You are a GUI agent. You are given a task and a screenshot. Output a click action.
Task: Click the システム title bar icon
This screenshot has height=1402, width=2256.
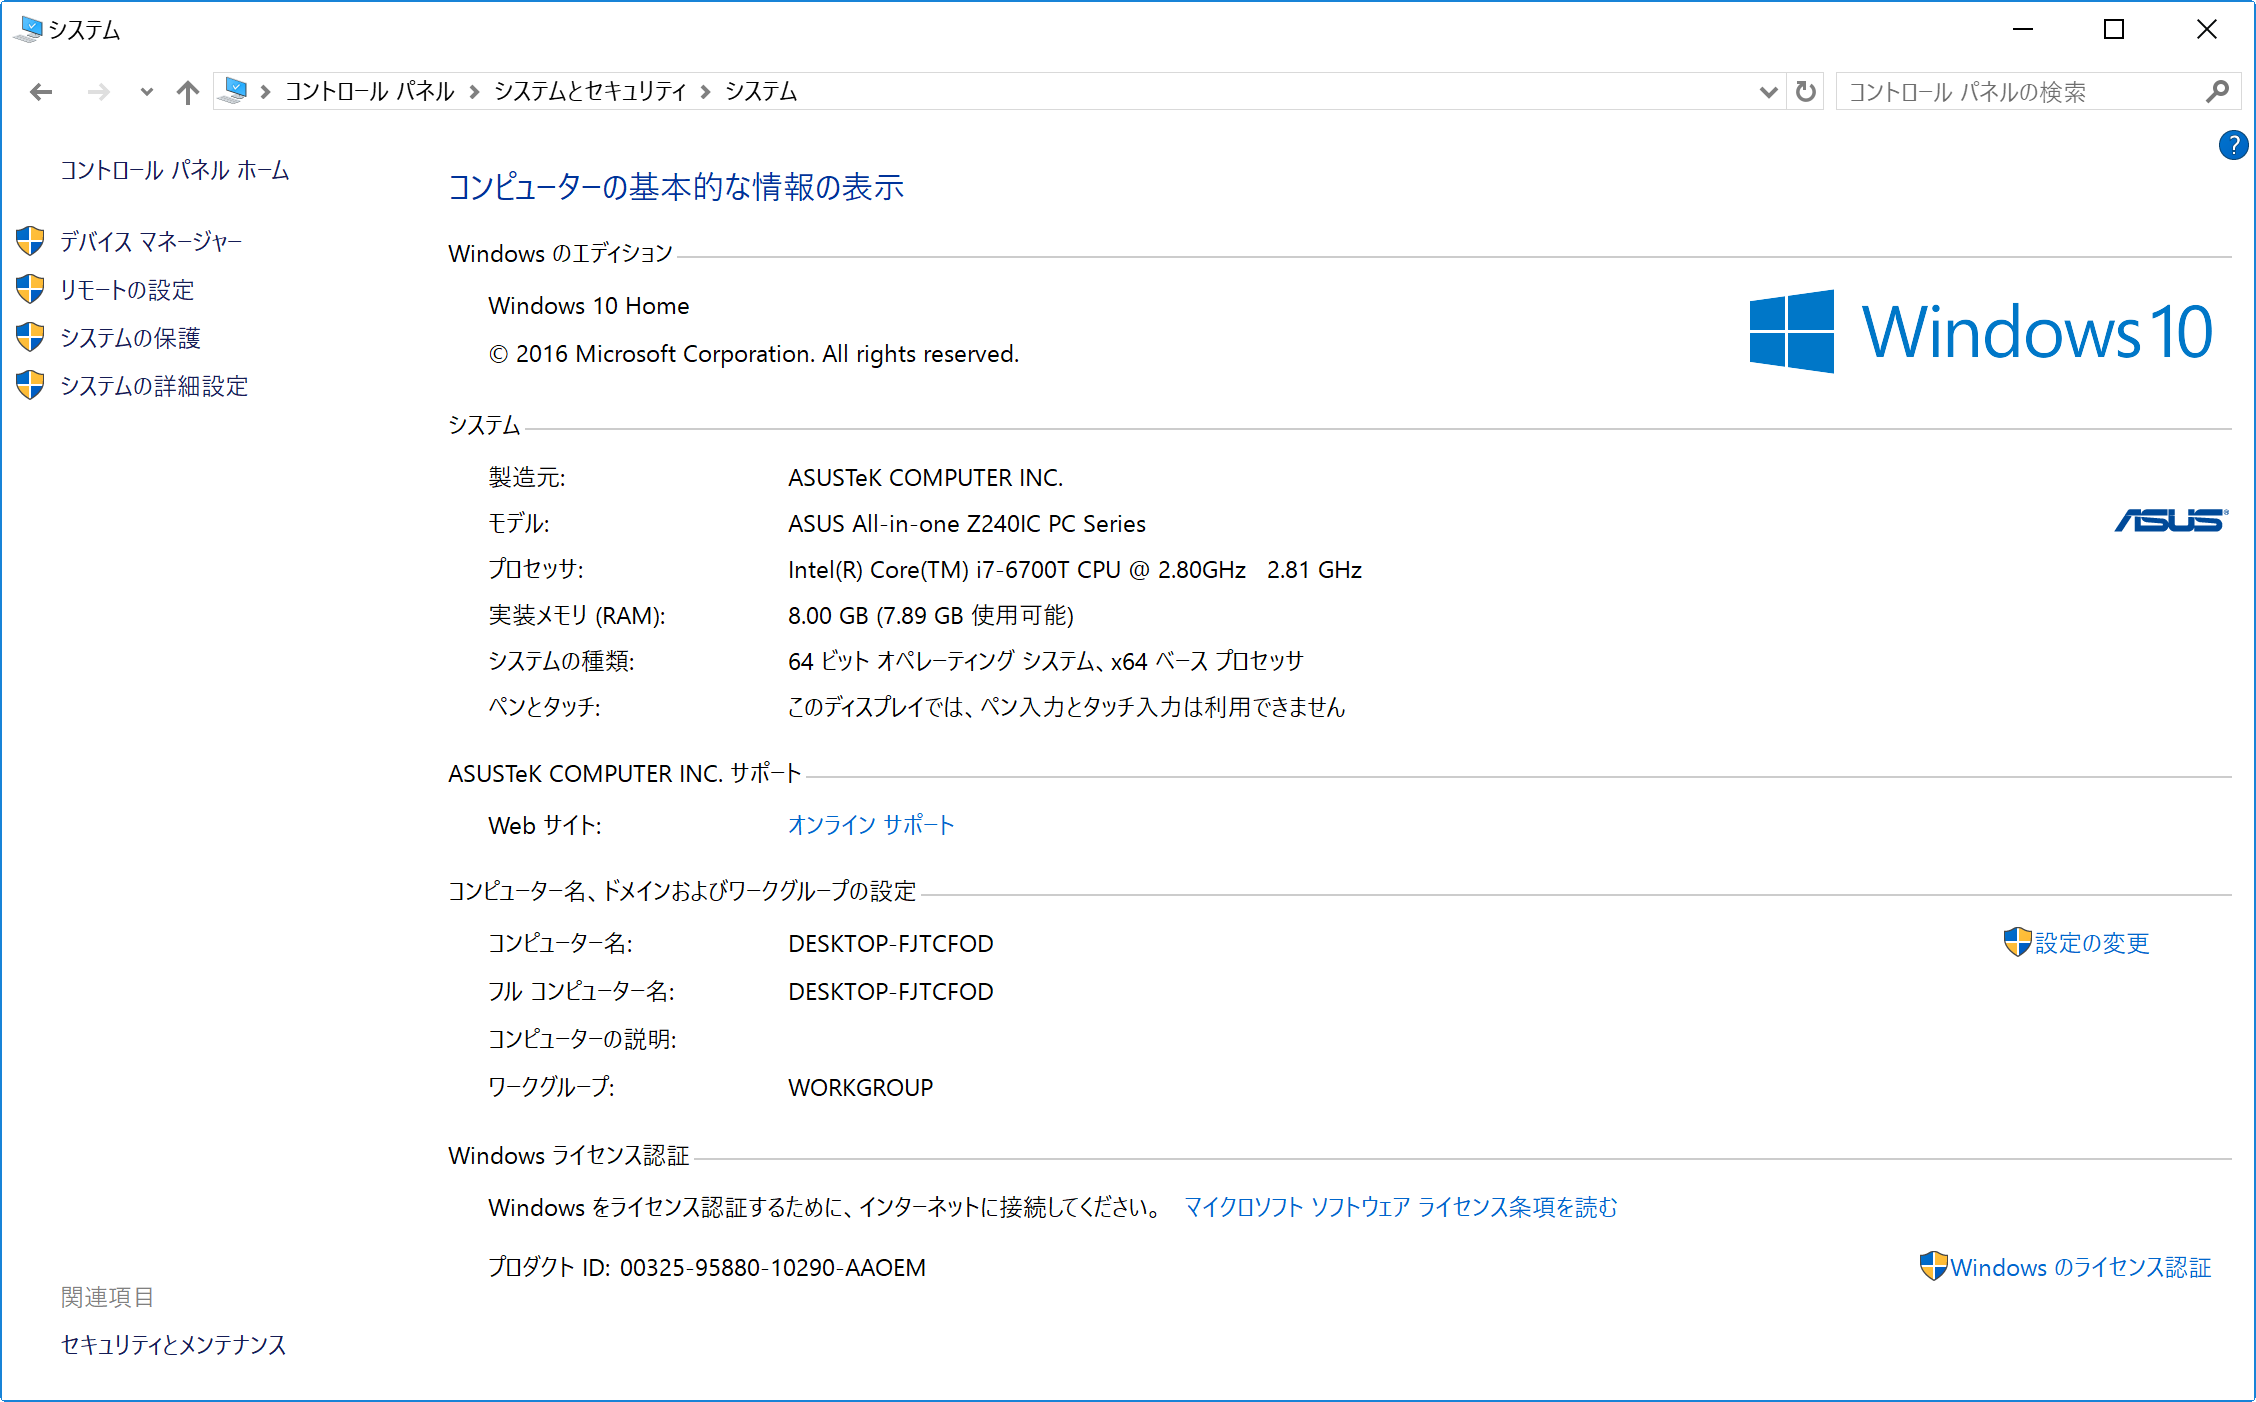(28, 29)
